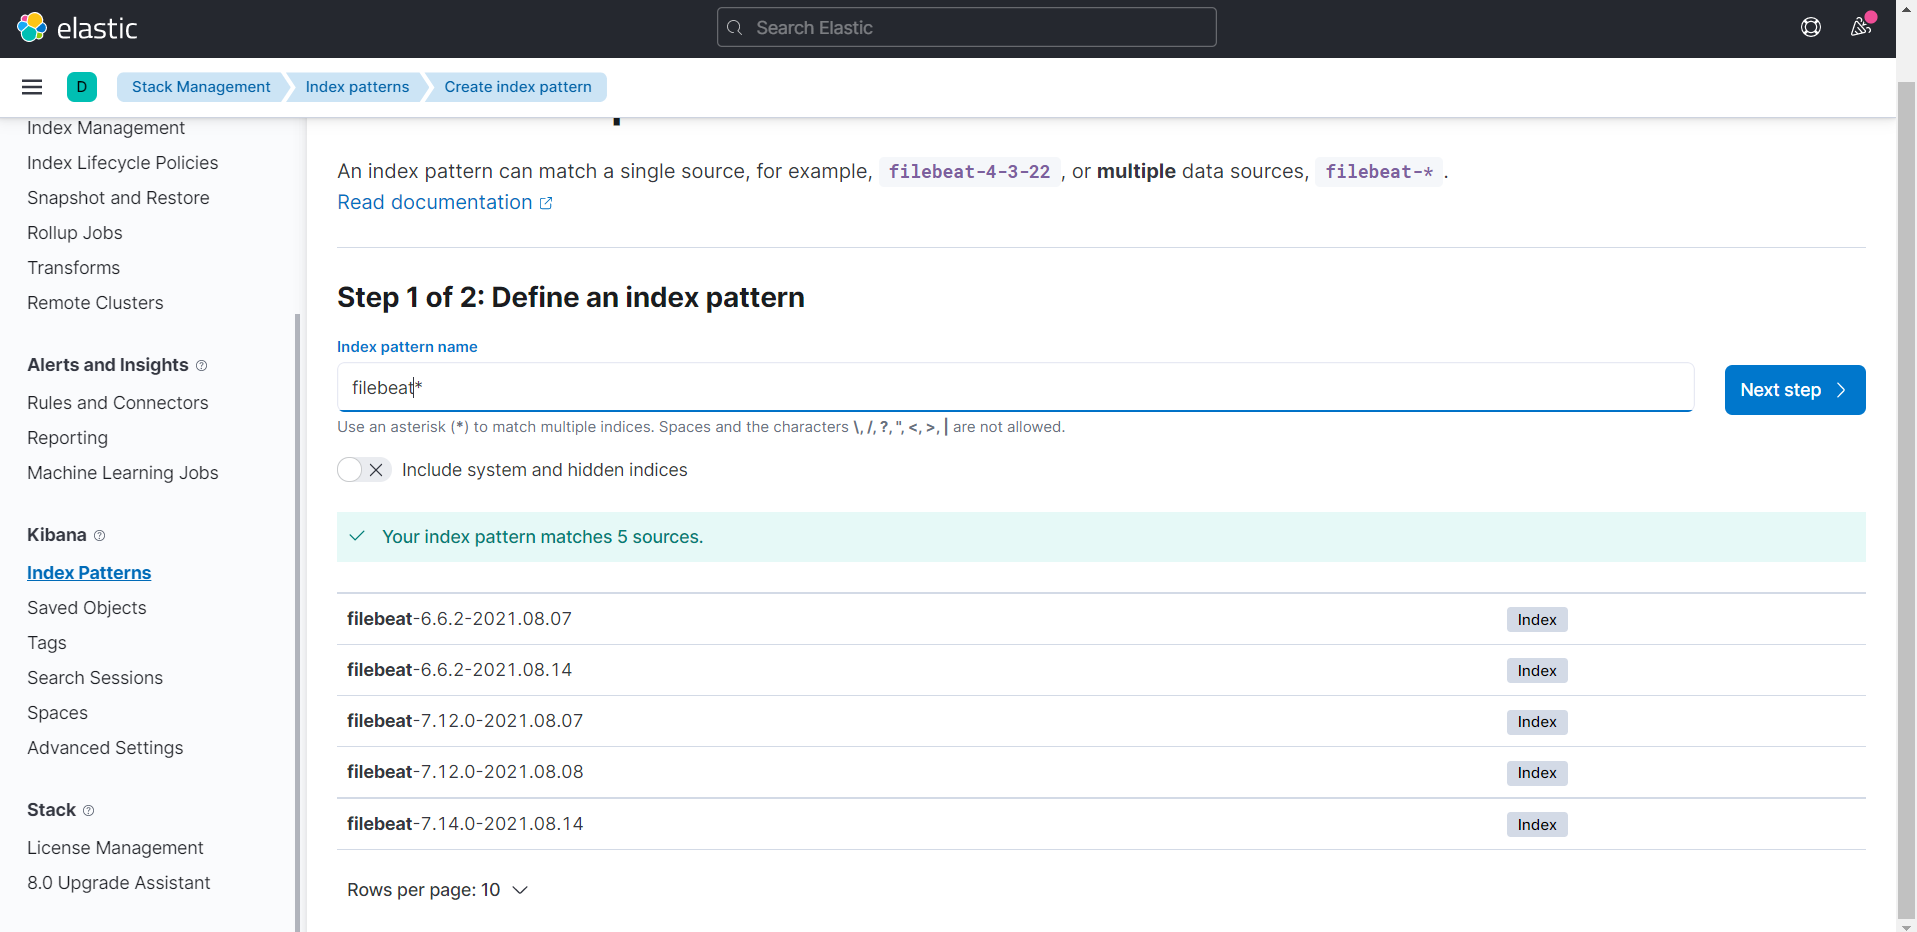Open License Management page
Image resolution: width=1917 pixels, height=932 pixels.
(115, 848)
